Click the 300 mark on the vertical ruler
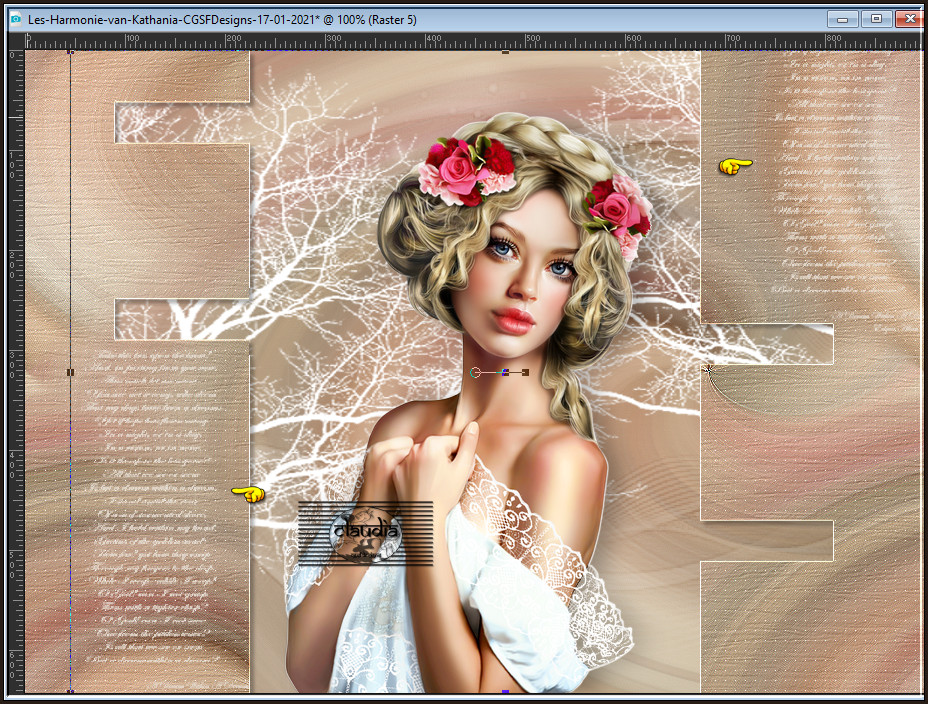Image resolution: width=928 pixels, height=704 pixels. click(x=12, y=366)
